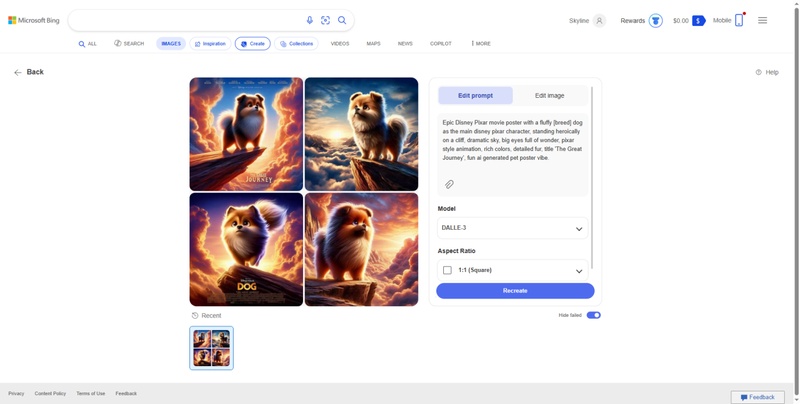Open the bottom-right dog on rock image
800x404 pixels.
click(x=361, y=249)
